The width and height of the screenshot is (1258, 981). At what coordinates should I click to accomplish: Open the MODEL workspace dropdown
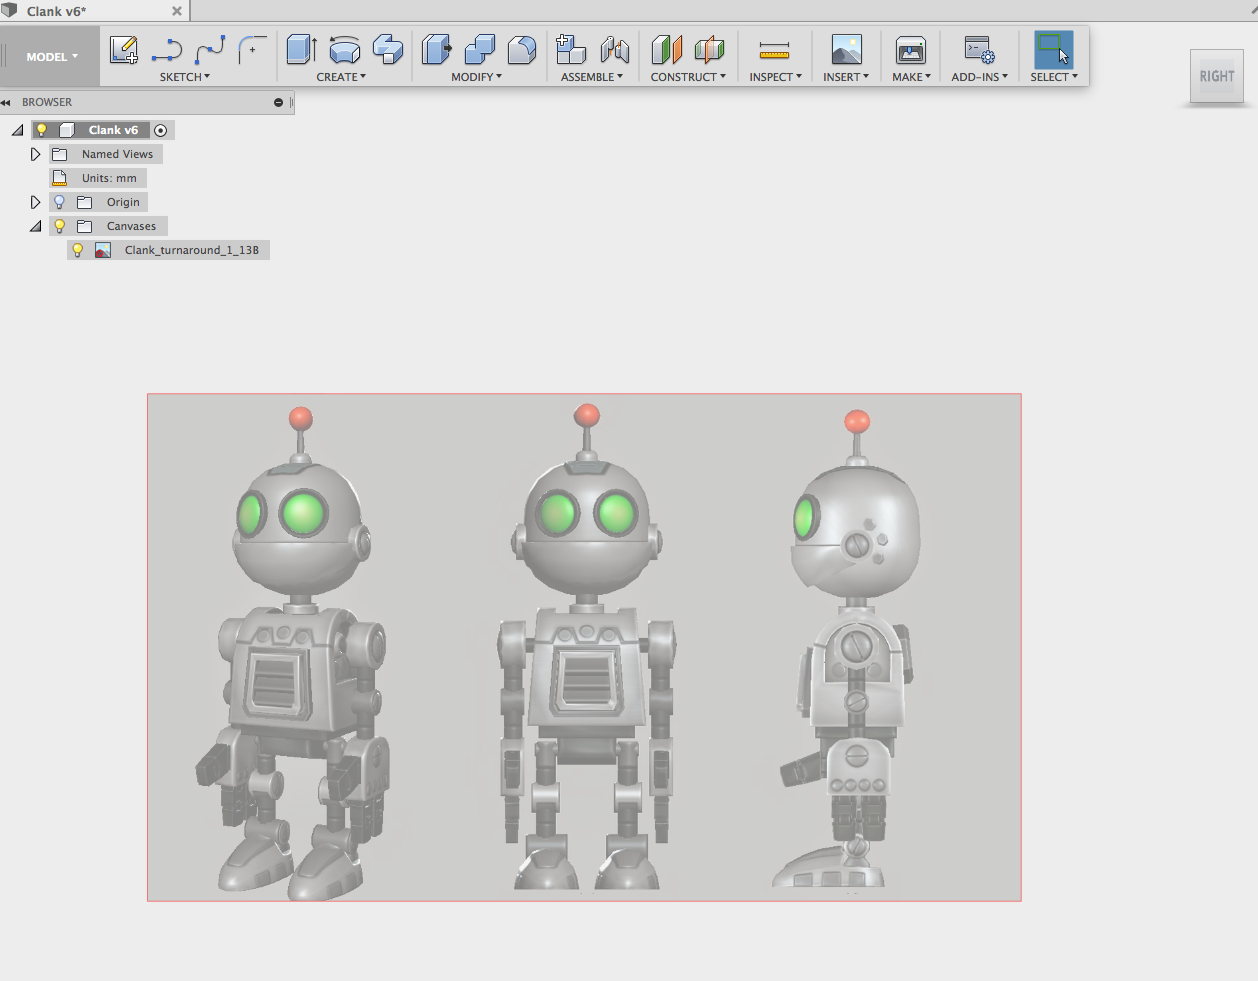[x=51, y=57]
